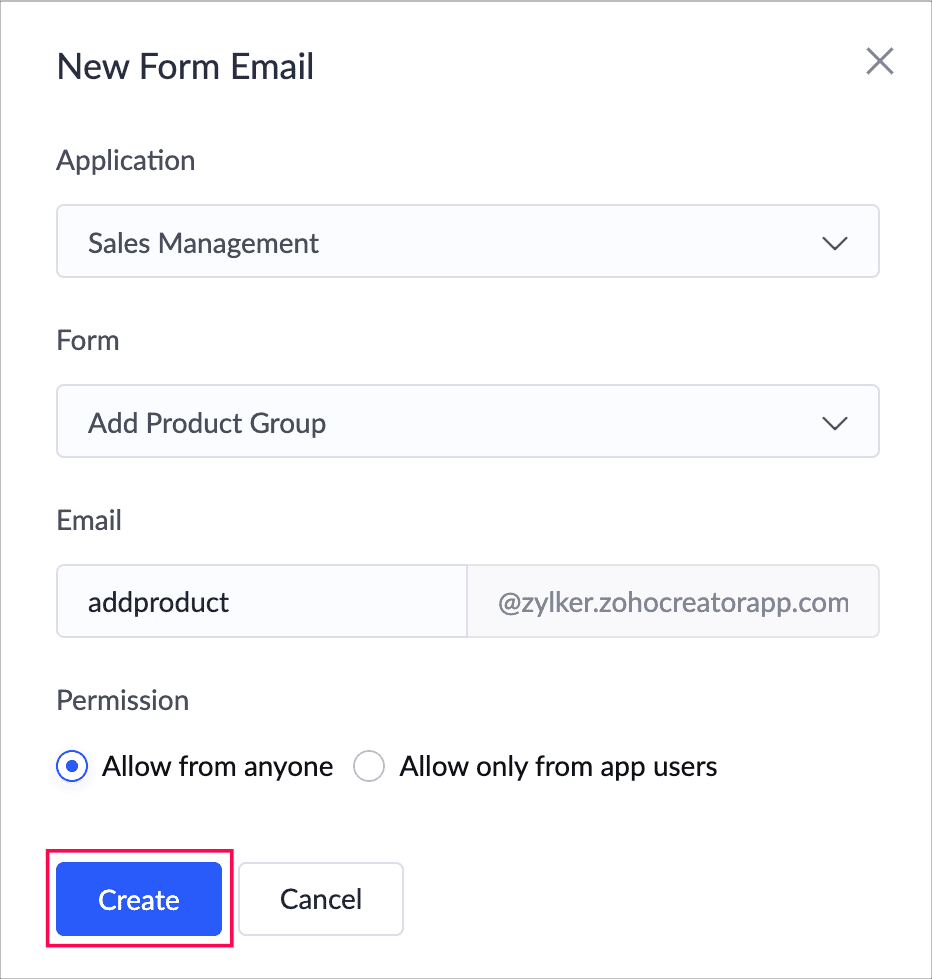Click the Create button
This screenshot has height=979, width=932.
click(139, 900)
